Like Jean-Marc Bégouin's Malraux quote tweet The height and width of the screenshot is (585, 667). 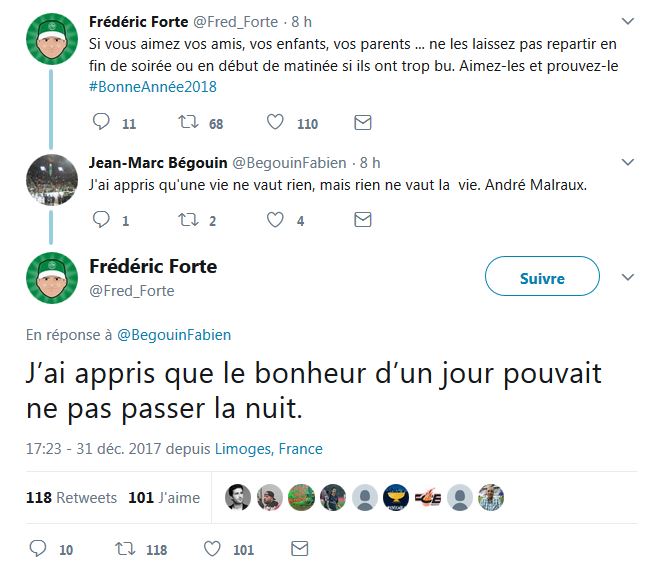point(274,220)
